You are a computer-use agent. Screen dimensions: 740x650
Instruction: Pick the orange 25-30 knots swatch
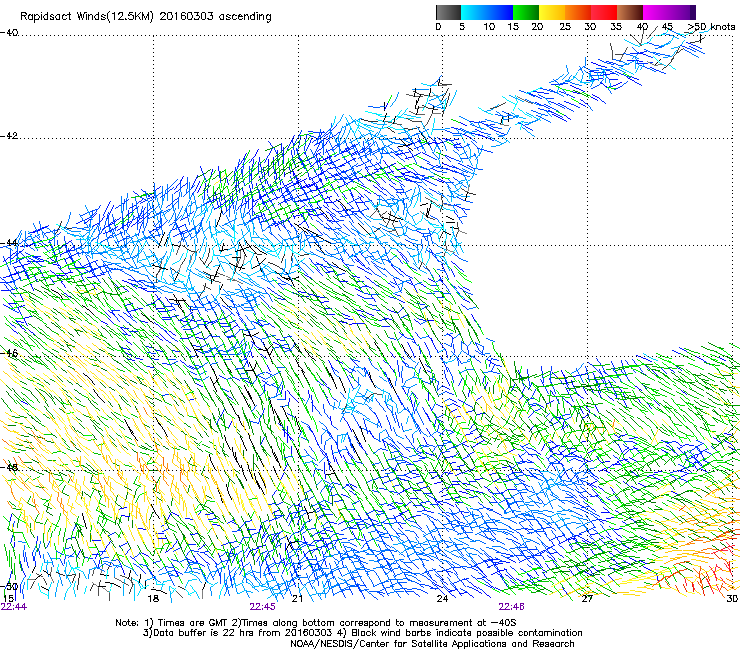[x=578, y=12]
